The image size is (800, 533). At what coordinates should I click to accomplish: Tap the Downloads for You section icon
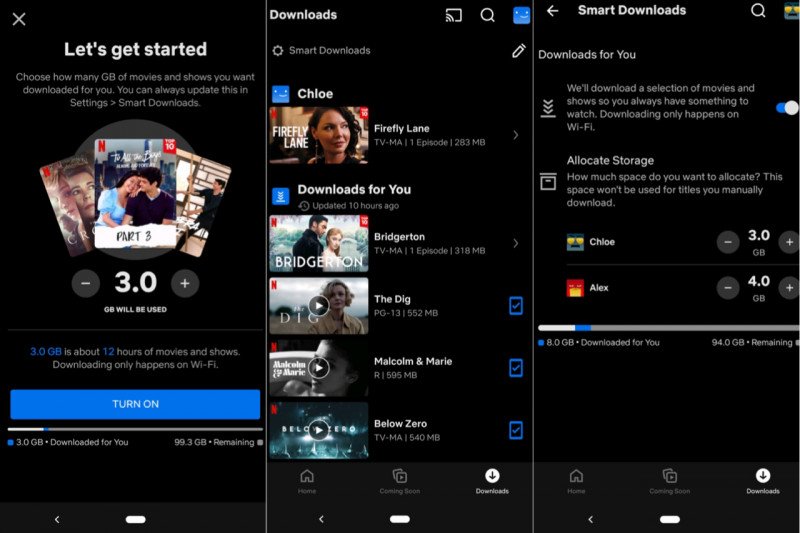tap(281, 196)
